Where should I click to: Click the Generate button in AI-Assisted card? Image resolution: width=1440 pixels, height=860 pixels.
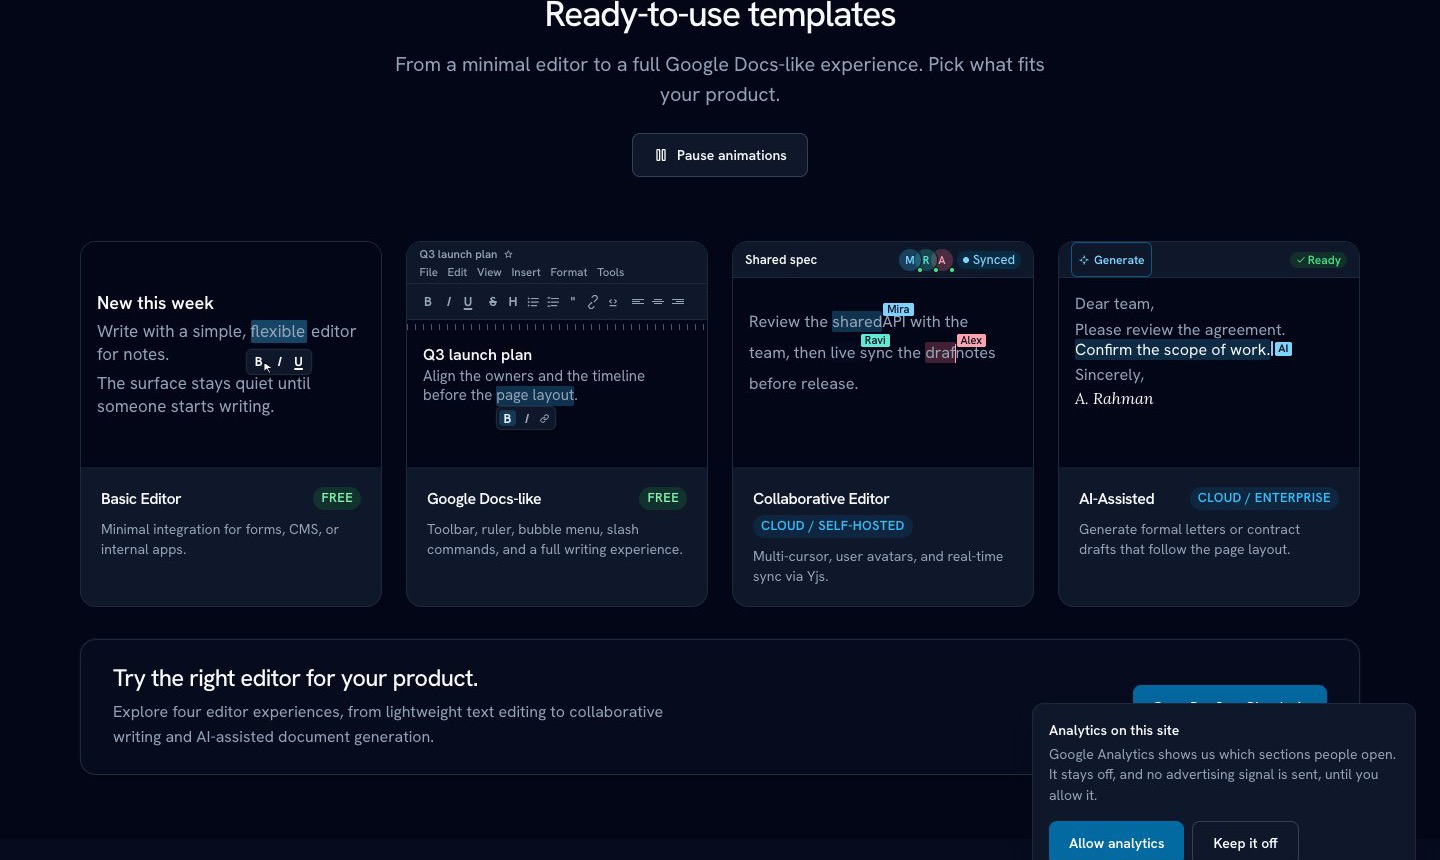tap(1111, 260)
